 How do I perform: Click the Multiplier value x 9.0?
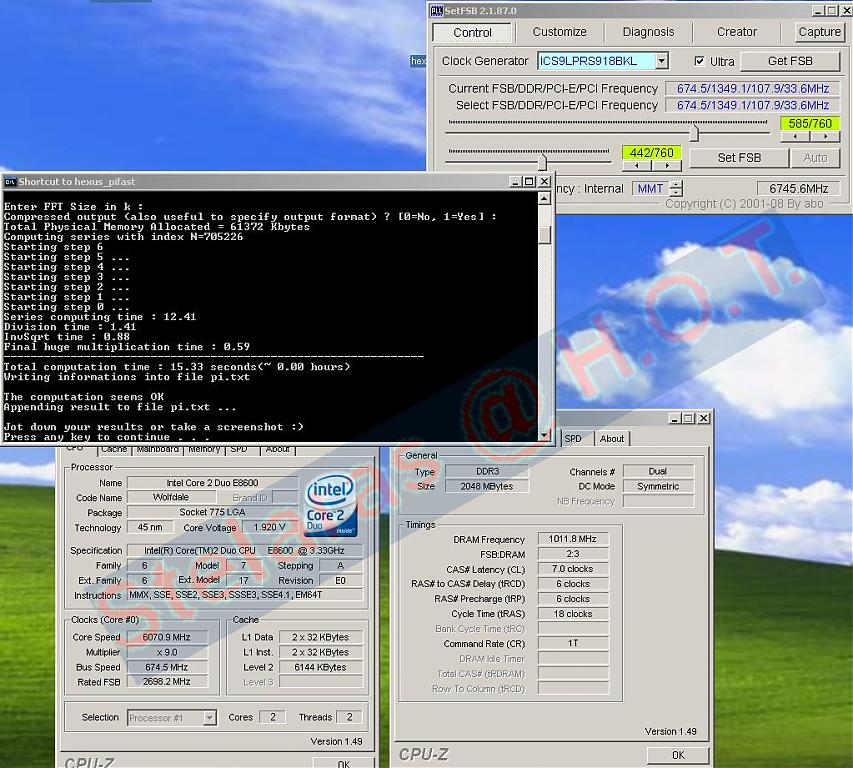[x=166, y=652]
